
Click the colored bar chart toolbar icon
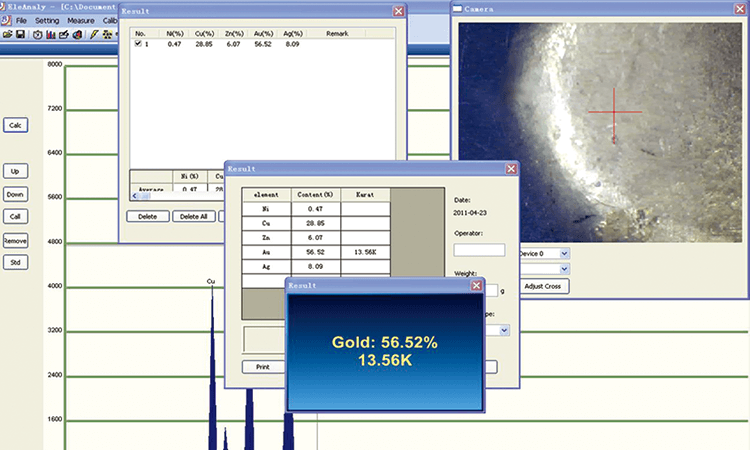[x=51, y=34]
